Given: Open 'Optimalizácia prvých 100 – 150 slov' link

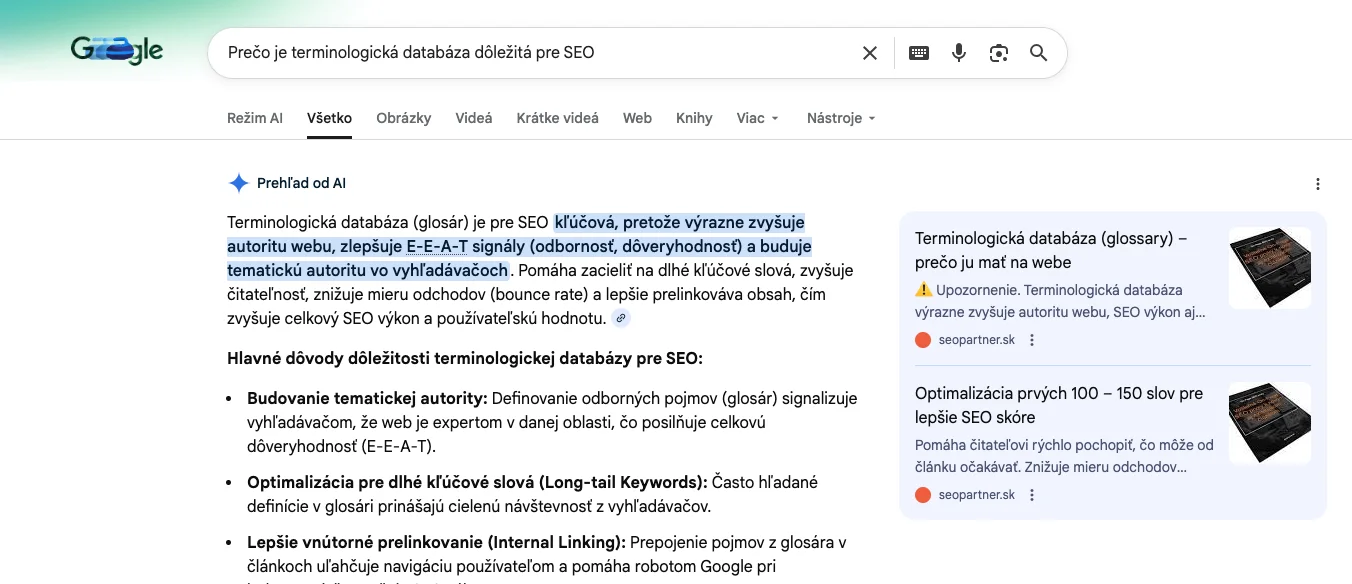Looking at the screenshot, I should tap(1059, 405).
